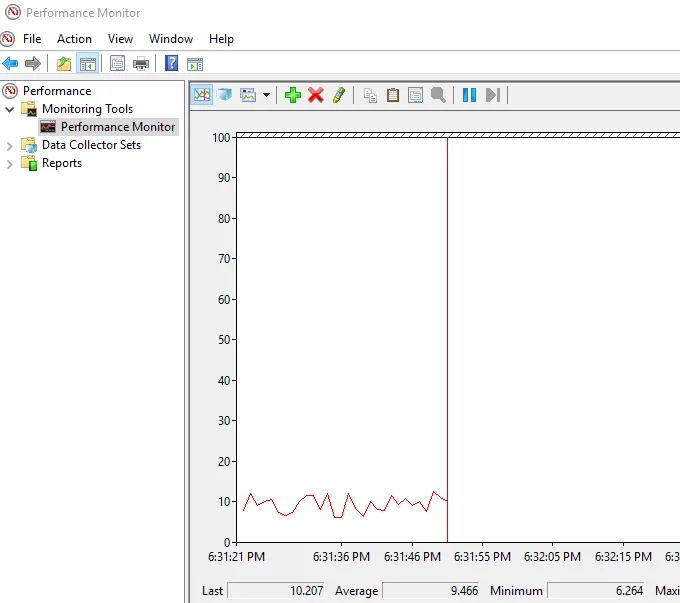Select the Performance root tree item
This screenshot has width=680, height=603.
coord(56,90)
